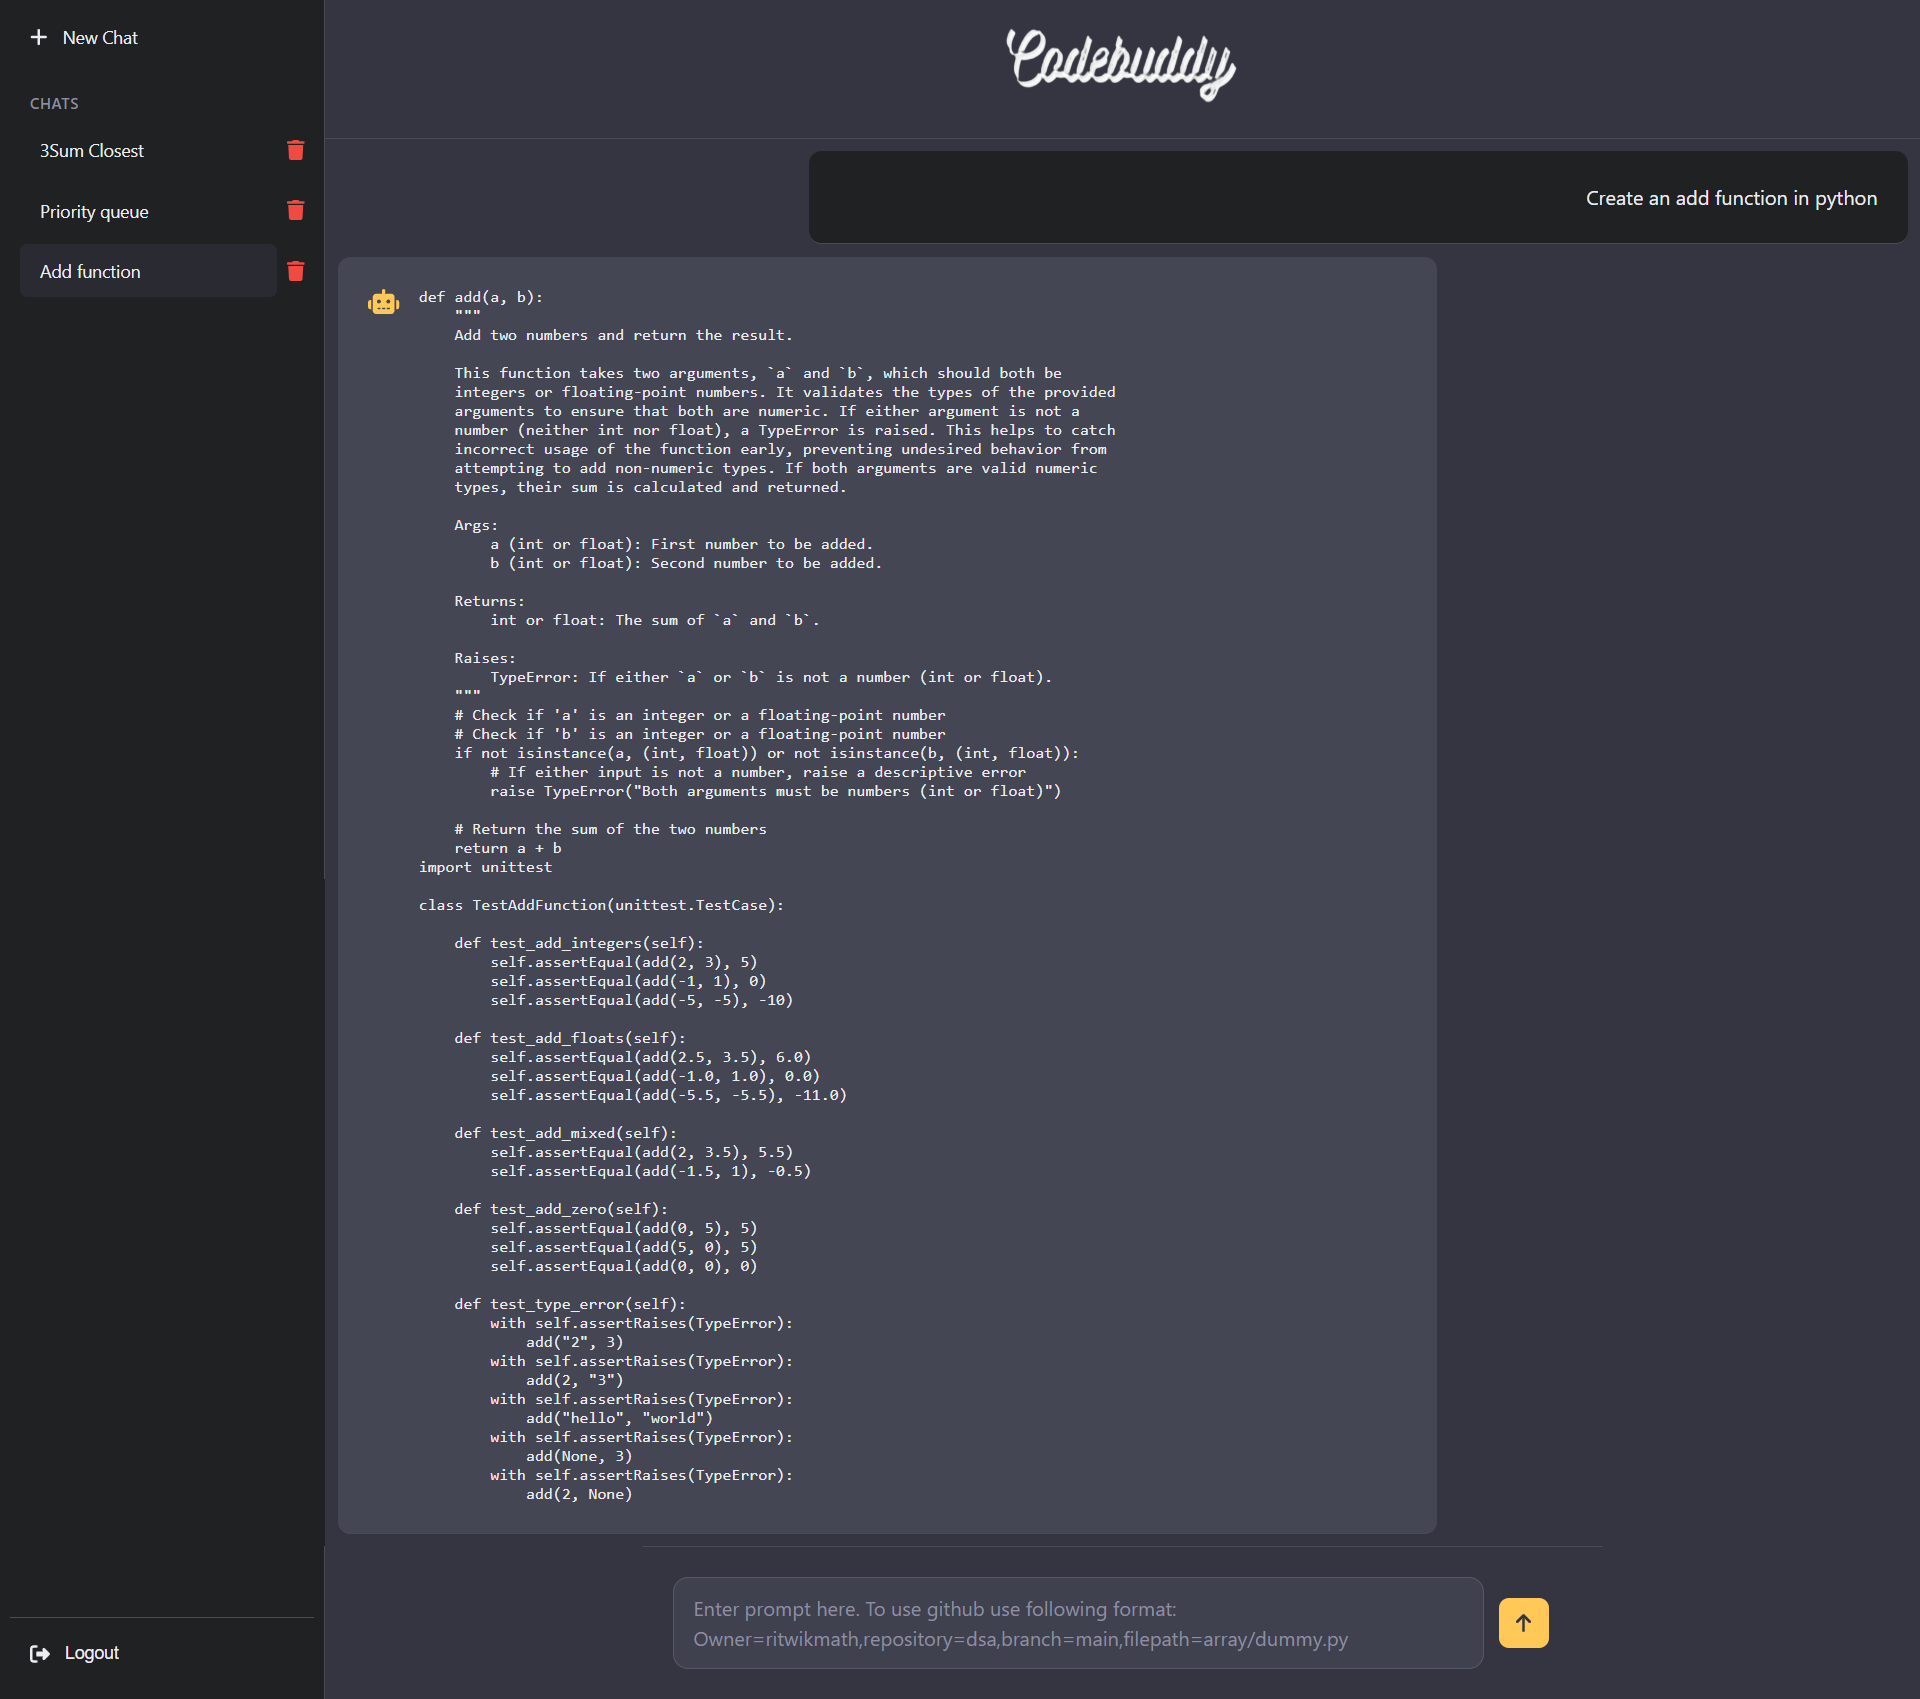The height and width of the screenshot is (1699, 1920).
Task: Click the logout door icon
Action: tap(40, 1653)
